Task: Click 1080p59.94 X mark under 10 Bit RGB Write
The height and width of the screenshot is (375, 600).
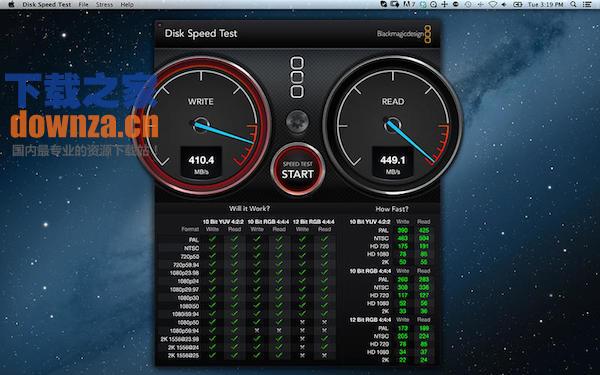Action: point(257,330)
